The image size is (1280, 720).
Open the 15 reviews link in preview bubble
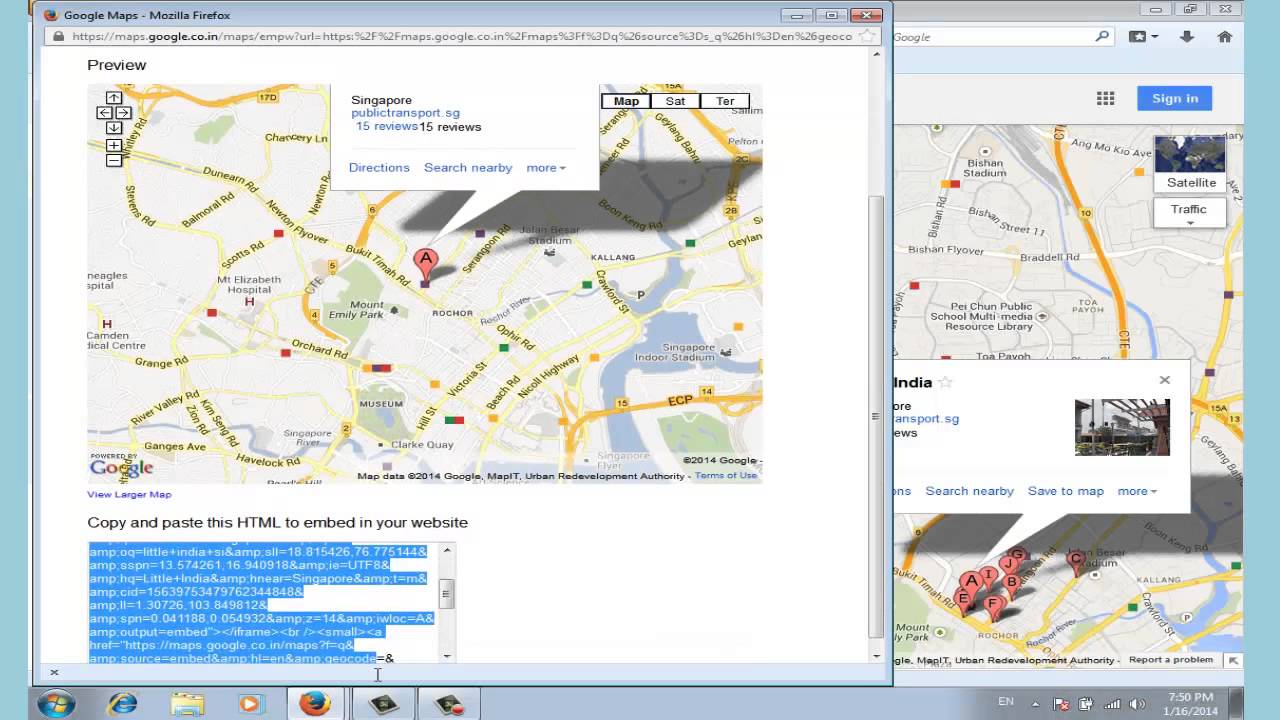pos(387,126)
